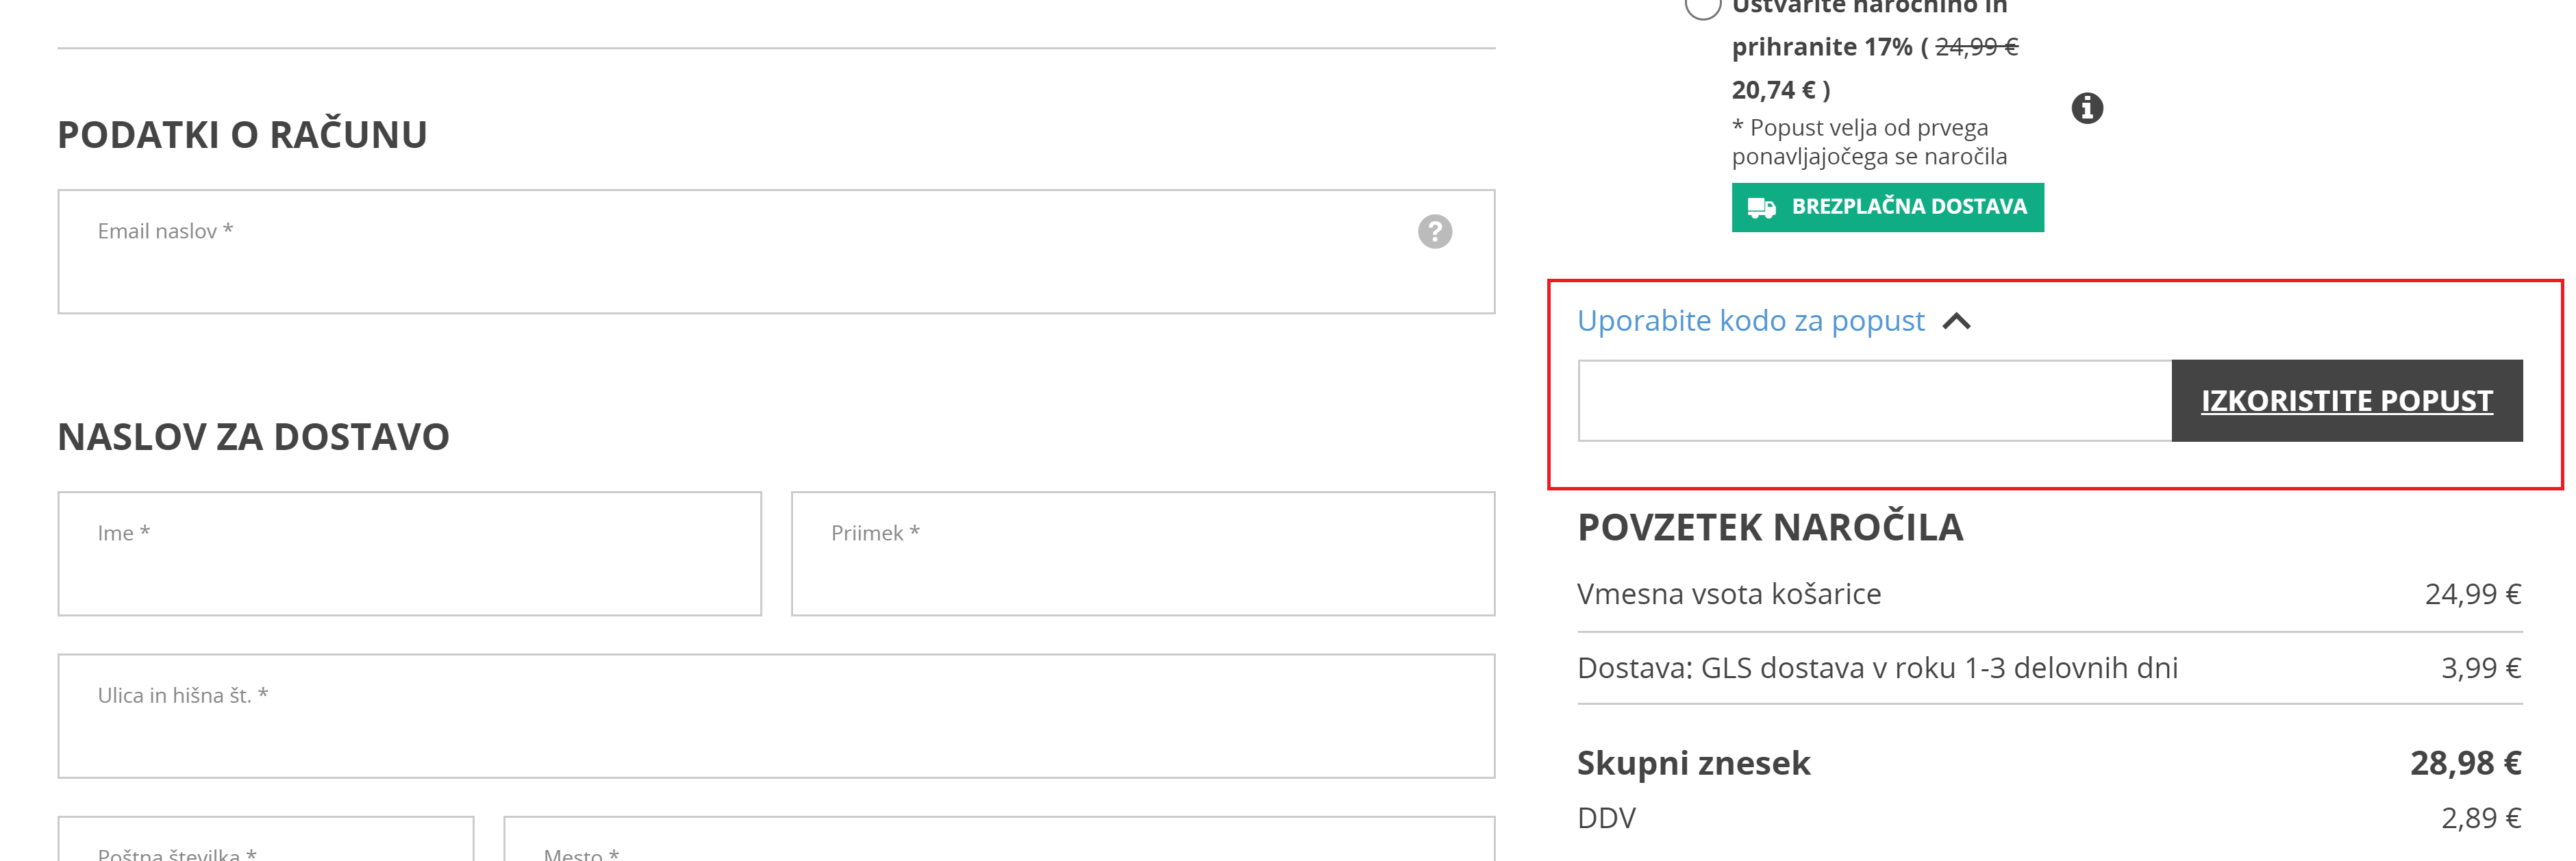Click the POVZETEK NAROČILA heading

pos(1770,528)
